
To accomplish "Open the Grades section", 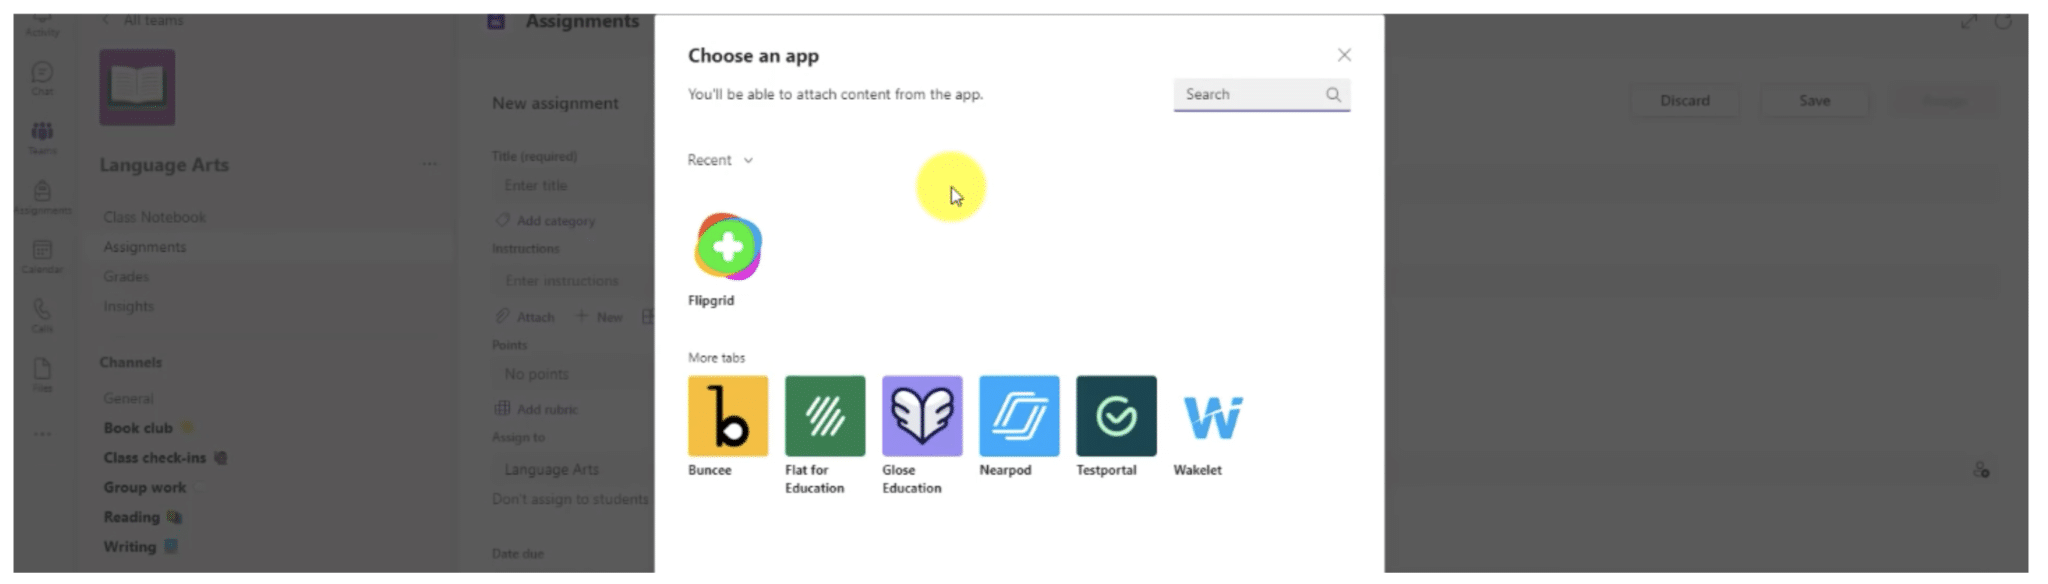I will click(126, 276).
